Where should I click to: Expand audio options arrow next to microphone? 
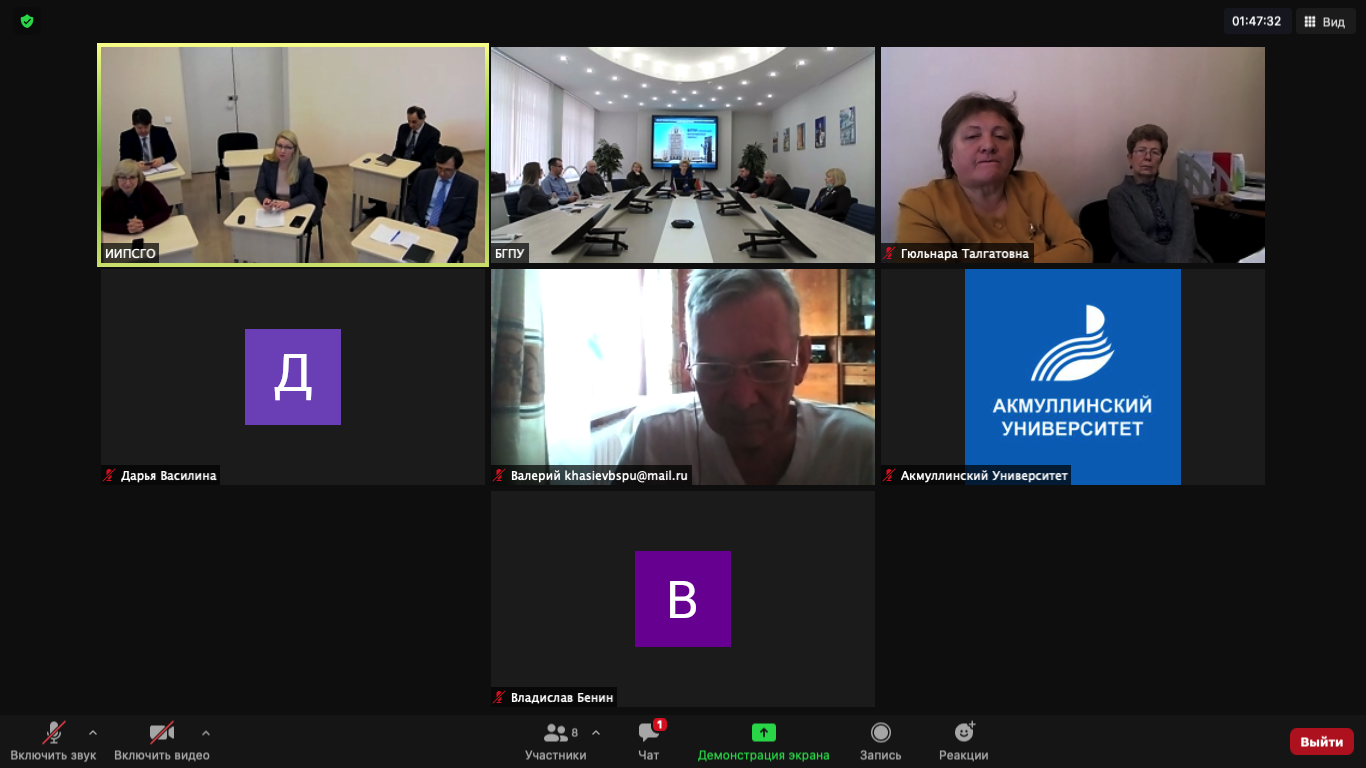(93, 732)
